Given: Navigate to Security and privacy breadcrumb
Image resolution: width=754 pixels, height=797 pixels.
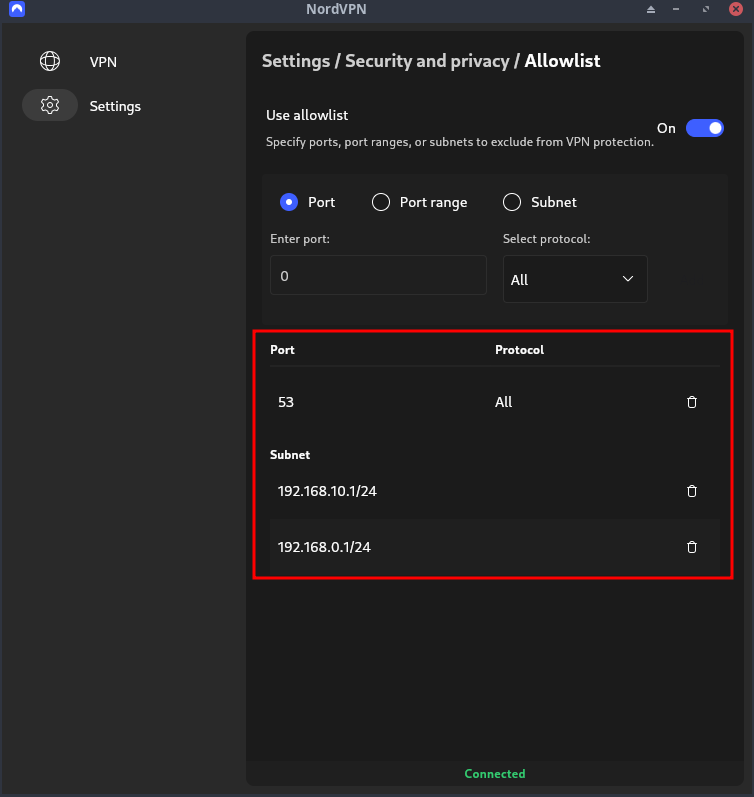Looking at the screenshot, I should 427,61.
